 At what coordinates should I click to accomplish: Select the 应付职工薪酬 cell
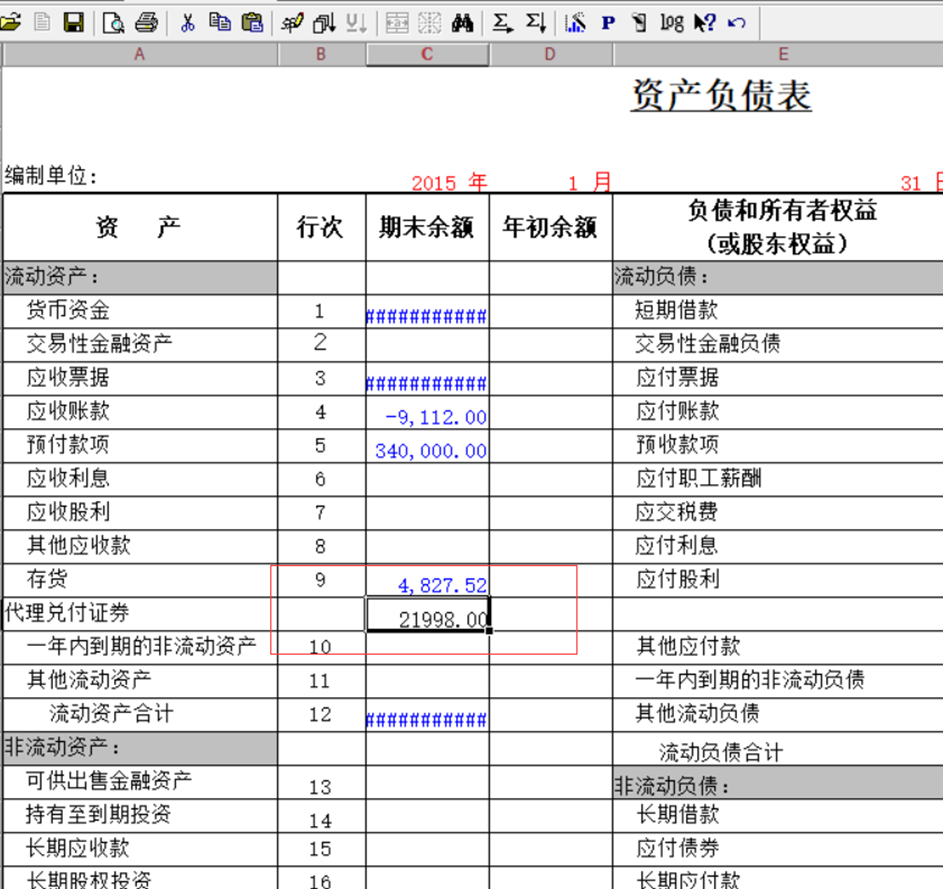pos(778,479)
